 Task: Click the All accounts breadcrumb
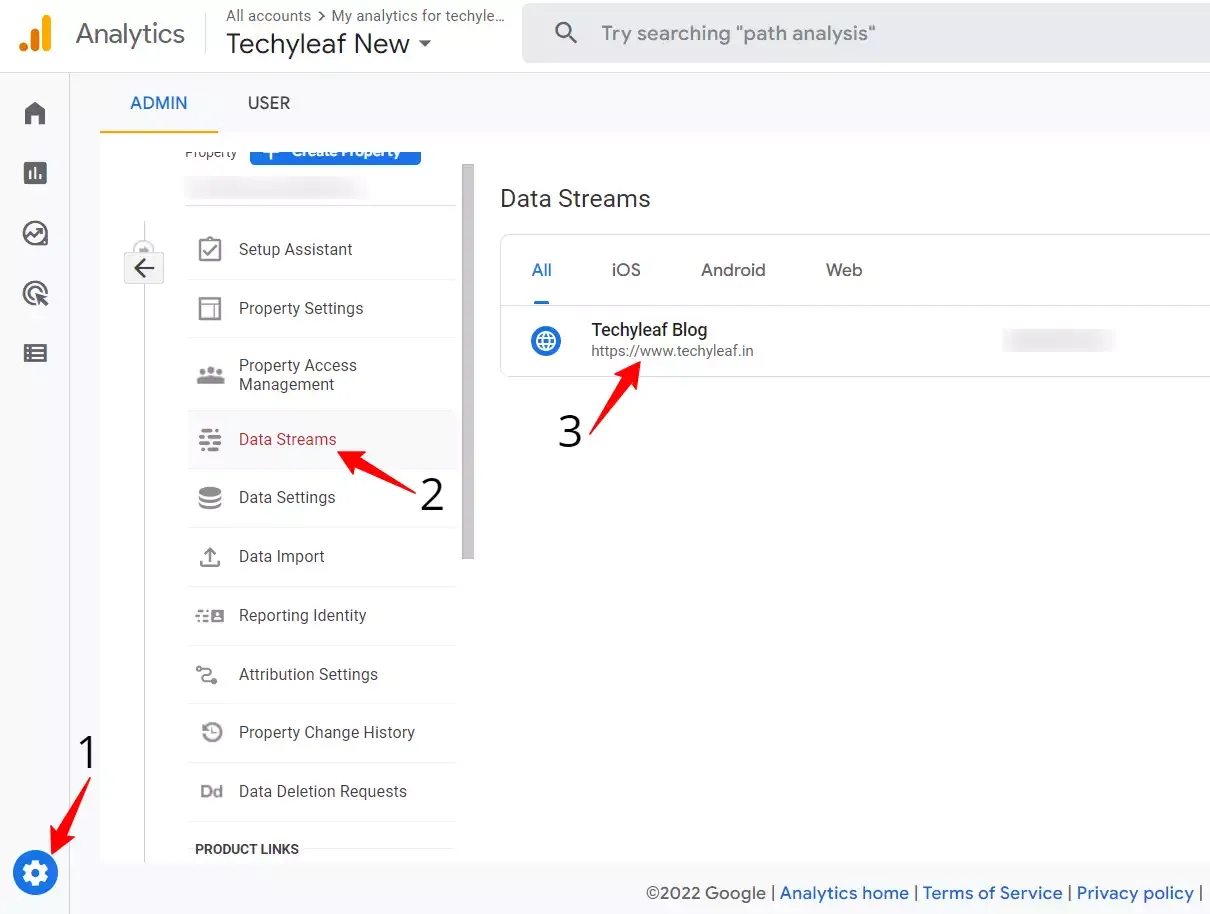pos(268,15)
